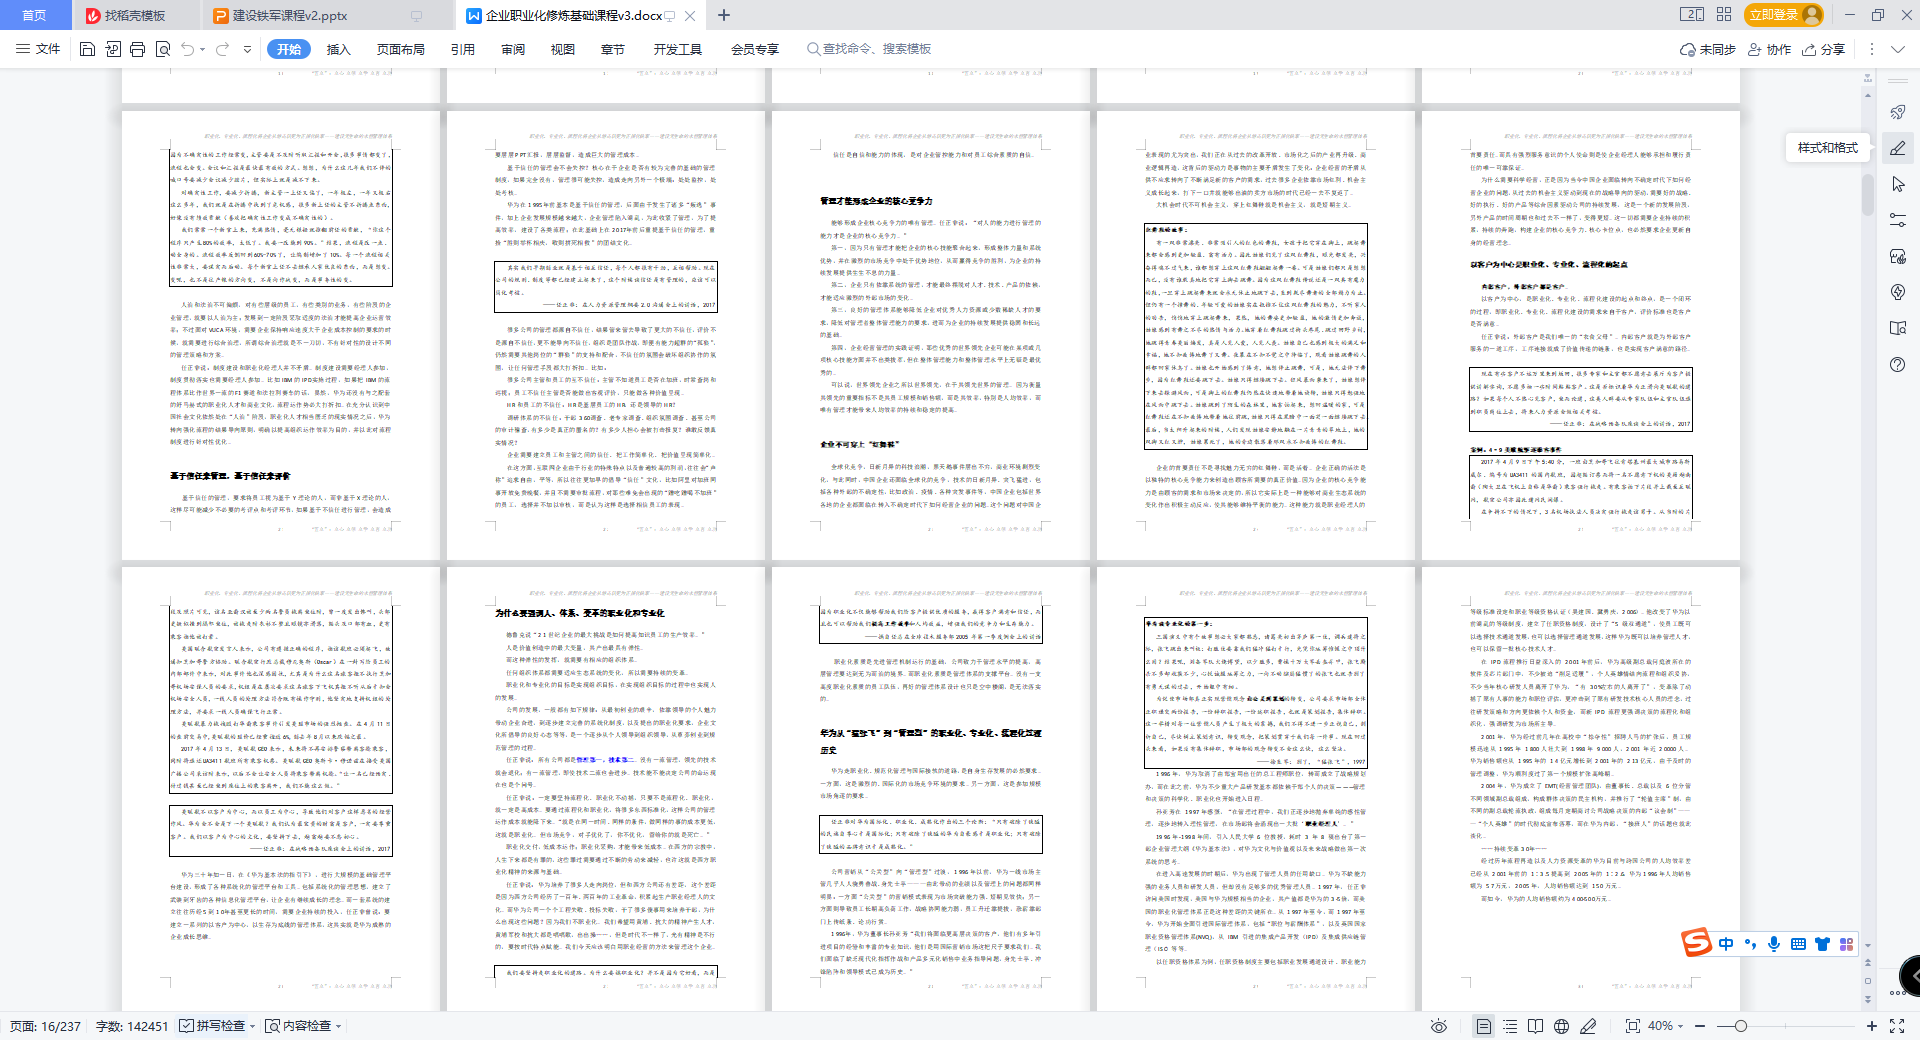Open Print Preview from quick toolbar

click(163, 49)
